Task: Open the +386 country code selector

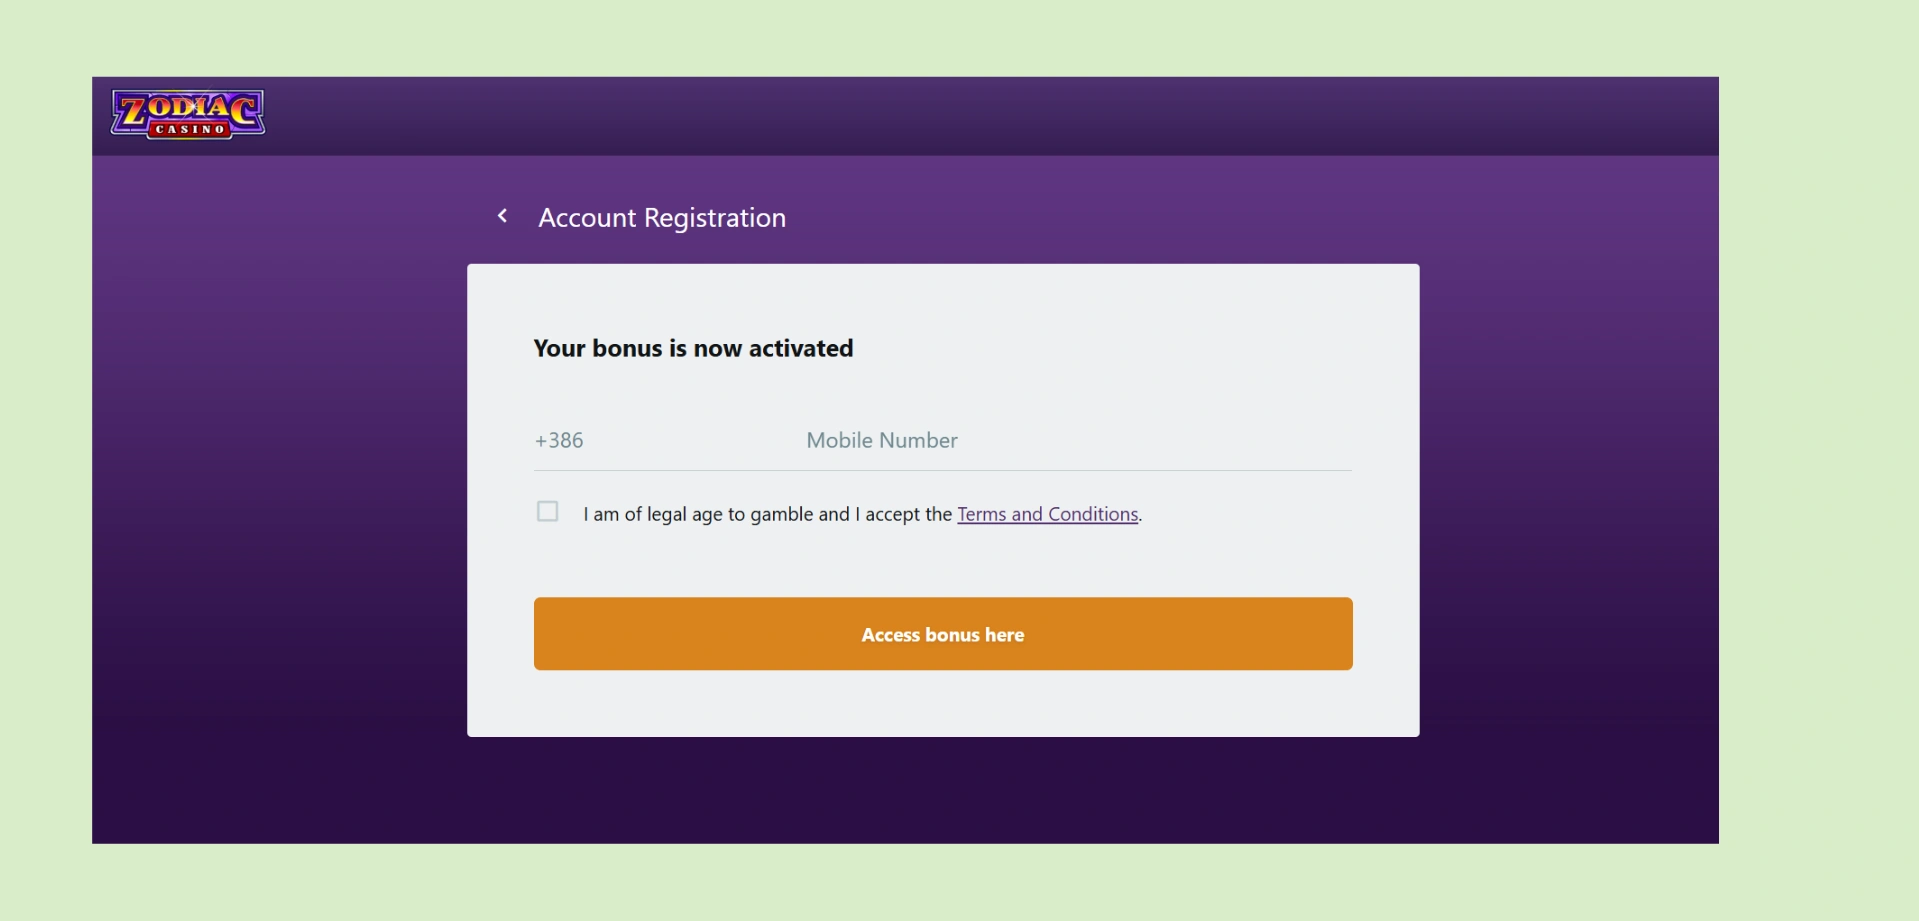Action: click(559, 441)
